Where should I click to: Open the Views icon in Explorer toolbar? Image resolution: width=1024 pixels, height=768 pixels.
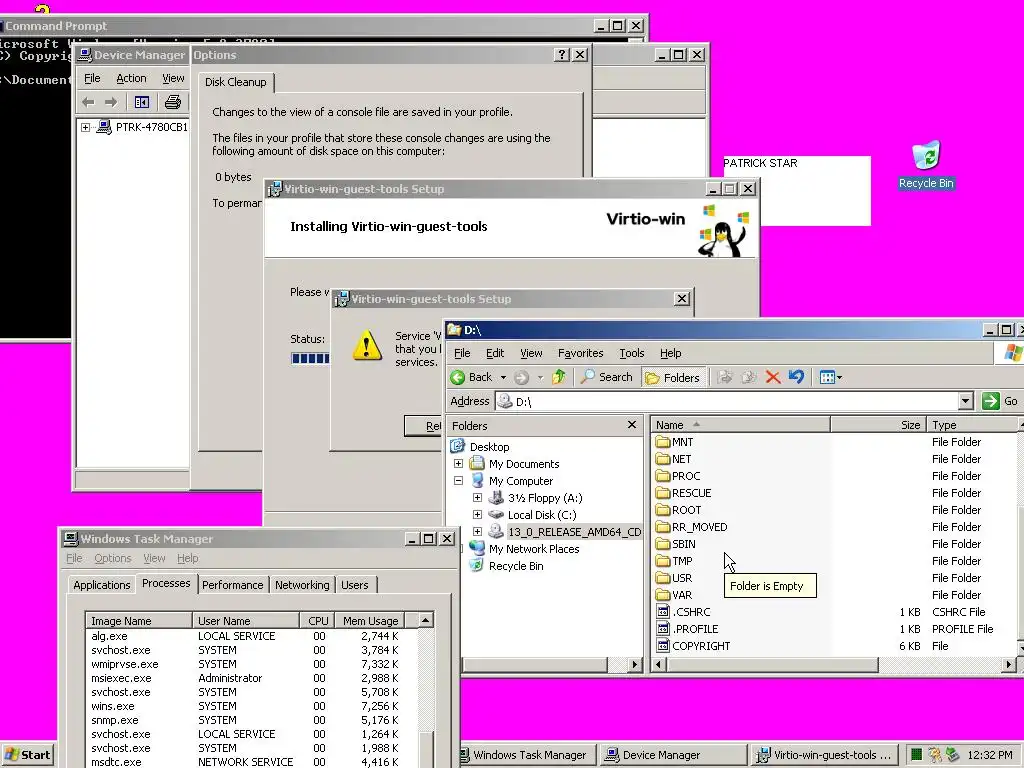[827, 377]
